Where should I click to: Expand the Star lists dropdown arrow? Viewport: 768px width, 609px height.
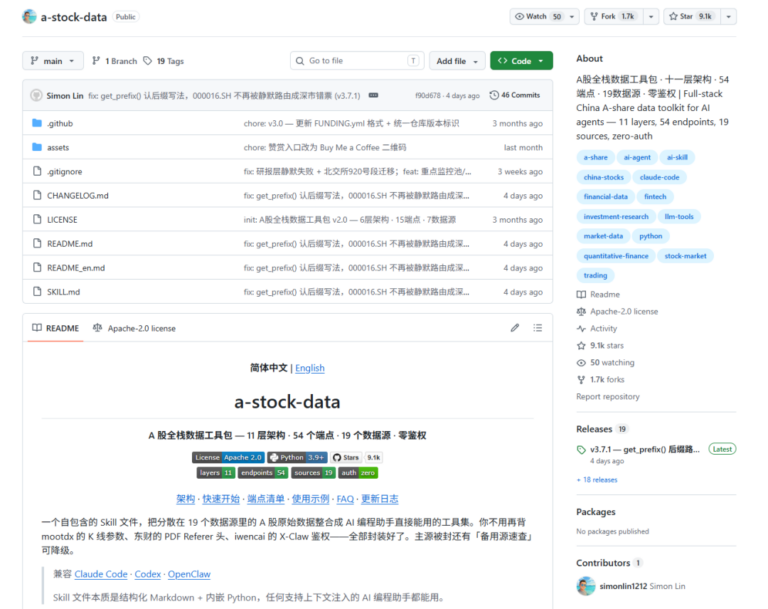click(x=729, y=16)
